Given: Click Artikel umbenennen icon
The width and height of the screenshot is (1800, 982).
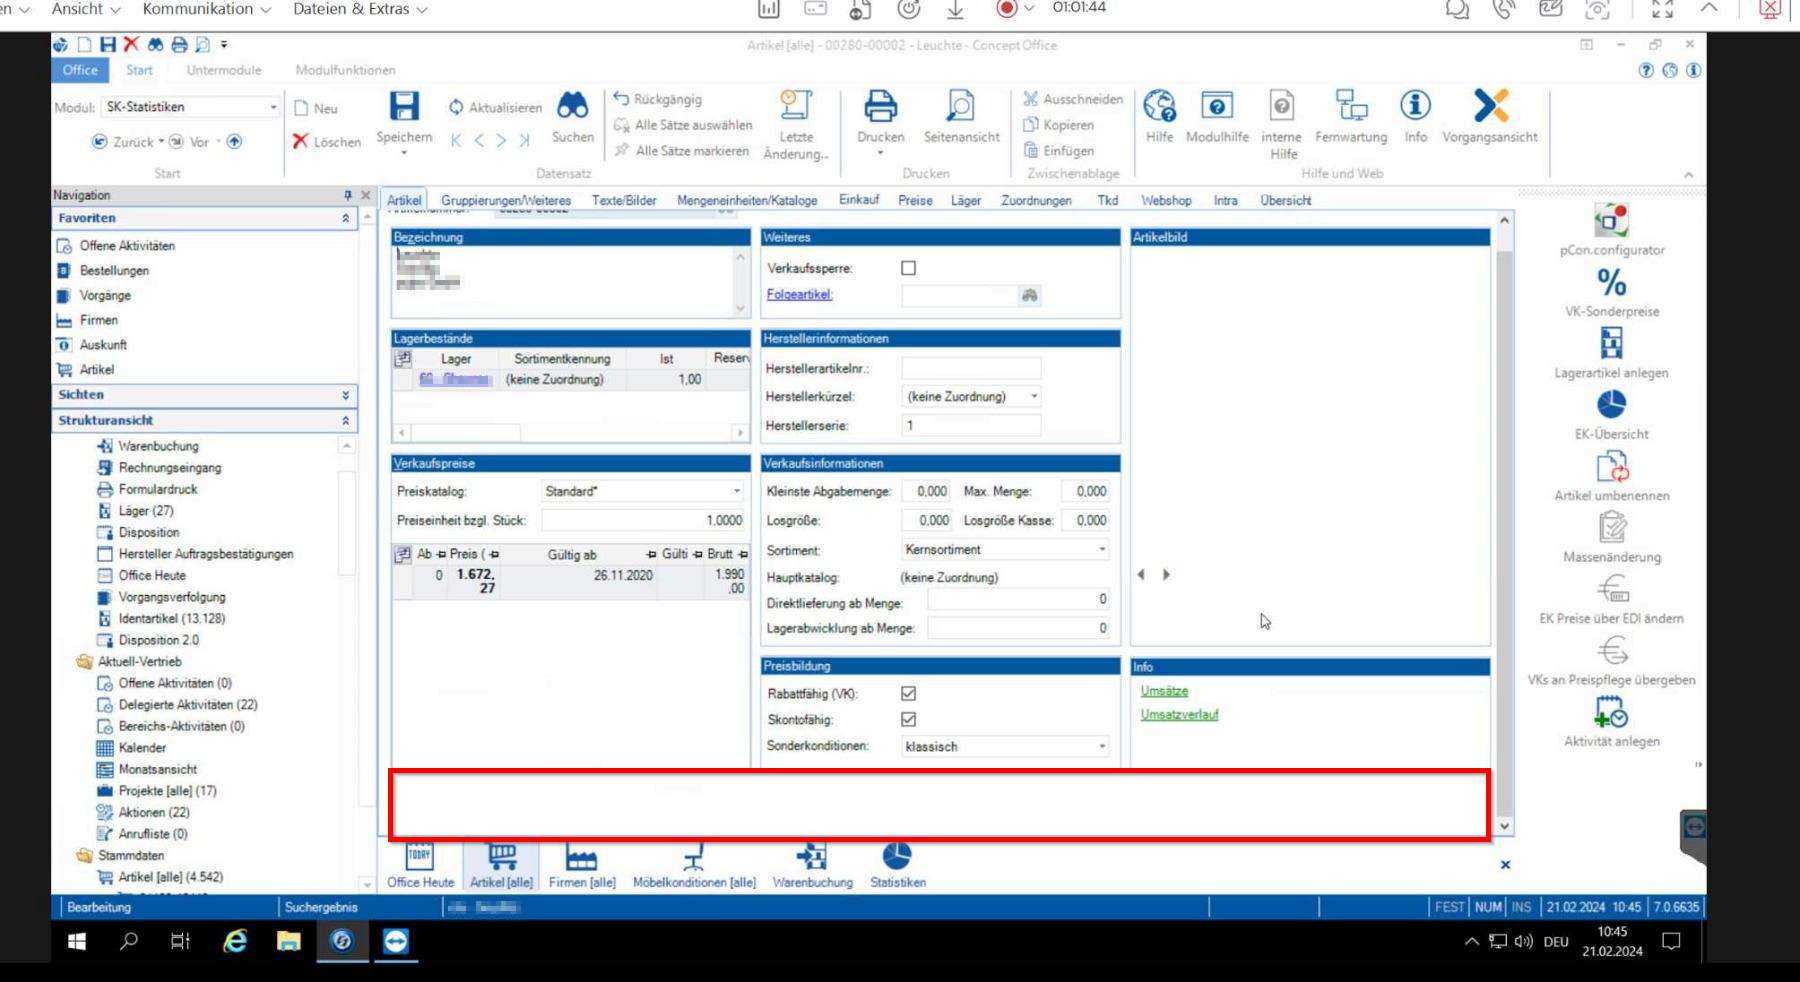Looking at the screenshot, I should click(1611, 466).
